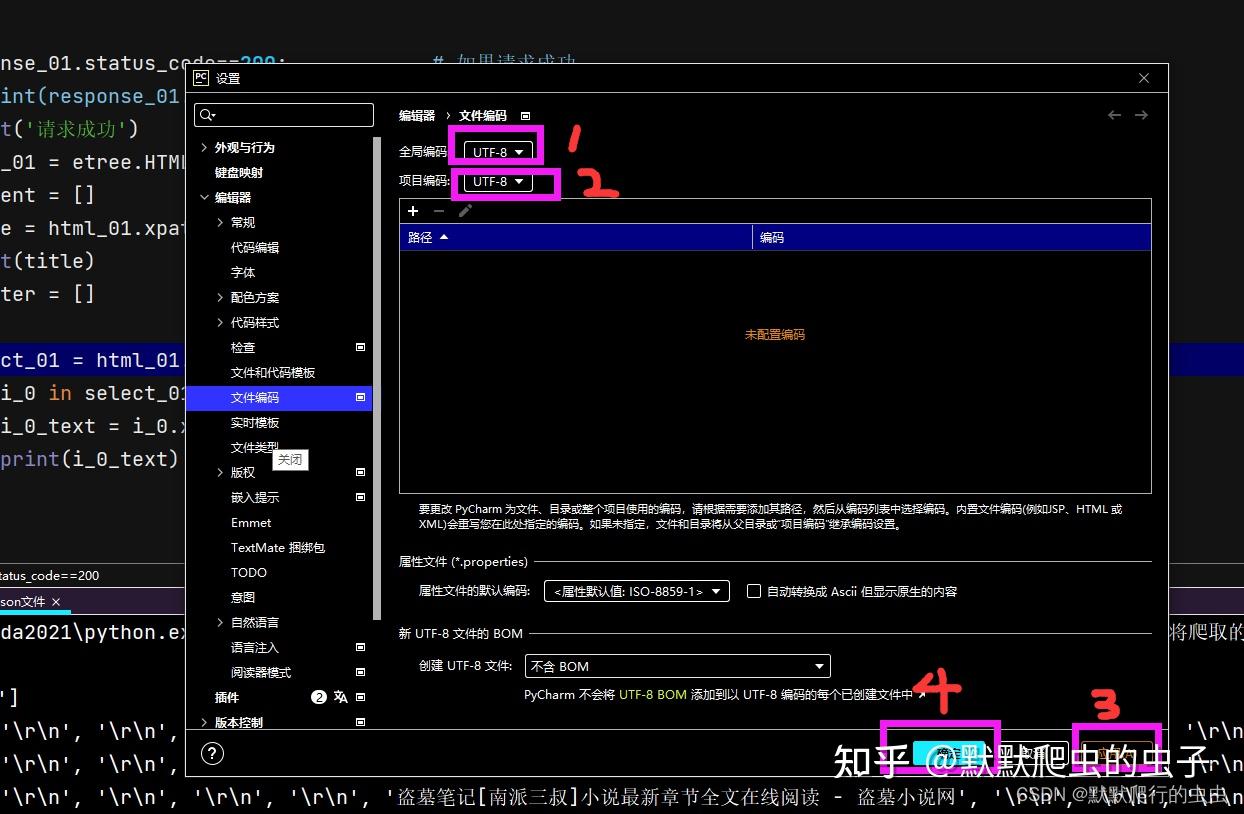Select 编辑器 in the breadcrumb path
The image size is (1244, 814).
415,115
